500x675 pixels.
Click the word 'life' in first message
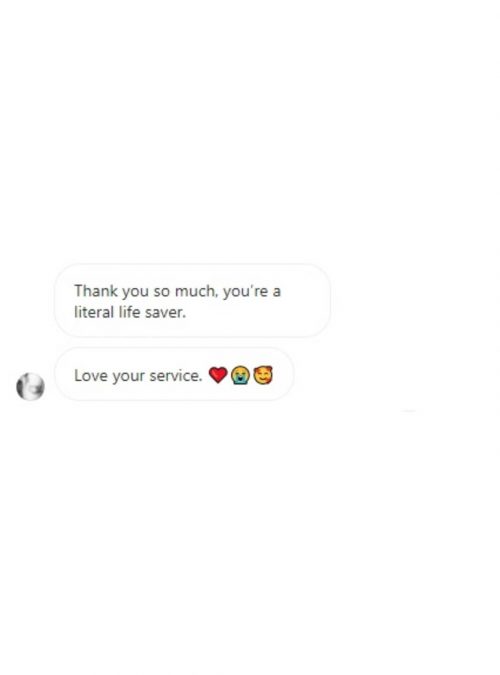point(129,312)
